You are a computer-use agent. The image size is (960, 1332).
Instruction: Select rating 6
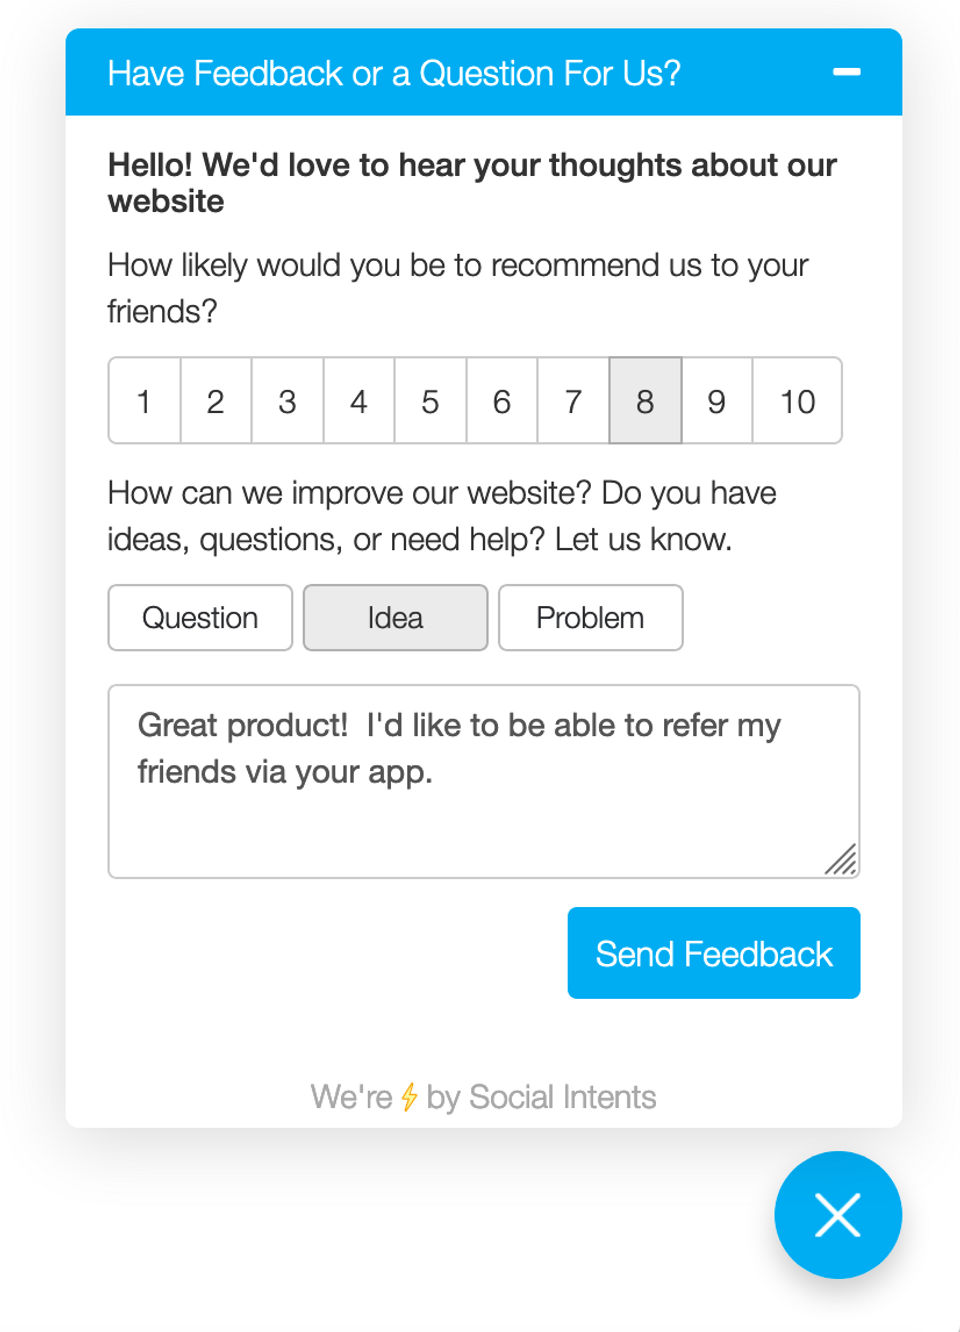(x=502, y=401)
